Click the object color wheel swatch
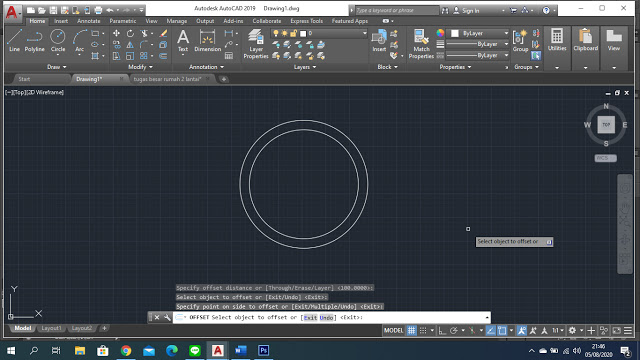Image resolution: width=640 pixels, height=360 pixels. [x=440, y=33]
